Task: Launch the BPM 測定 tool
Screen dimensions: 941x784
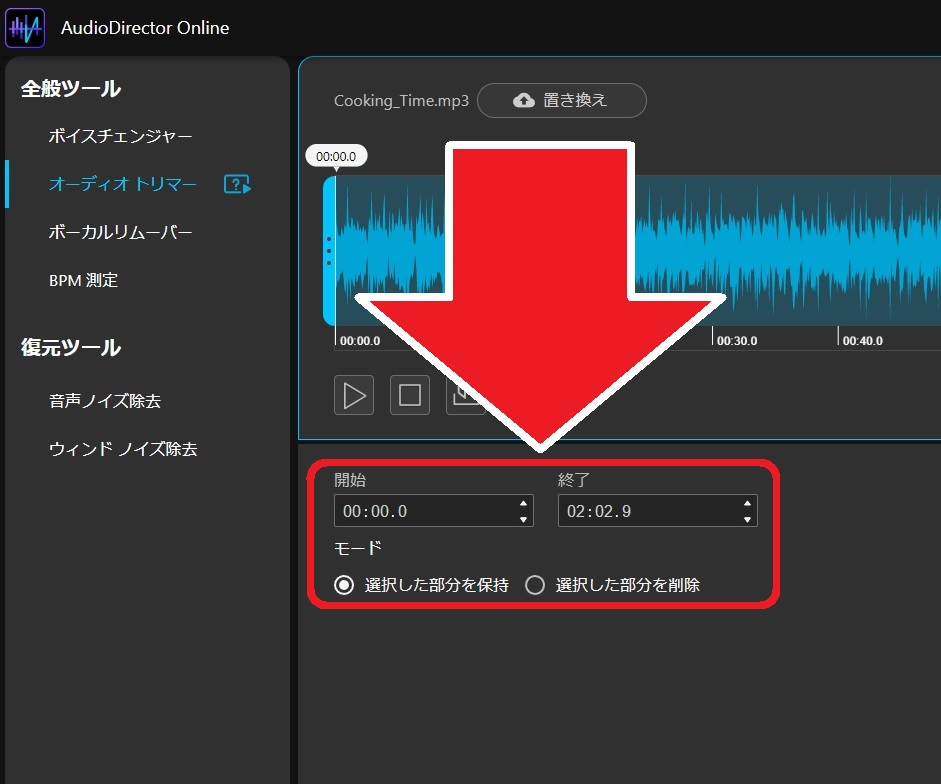Action: [x=83, y=280]
